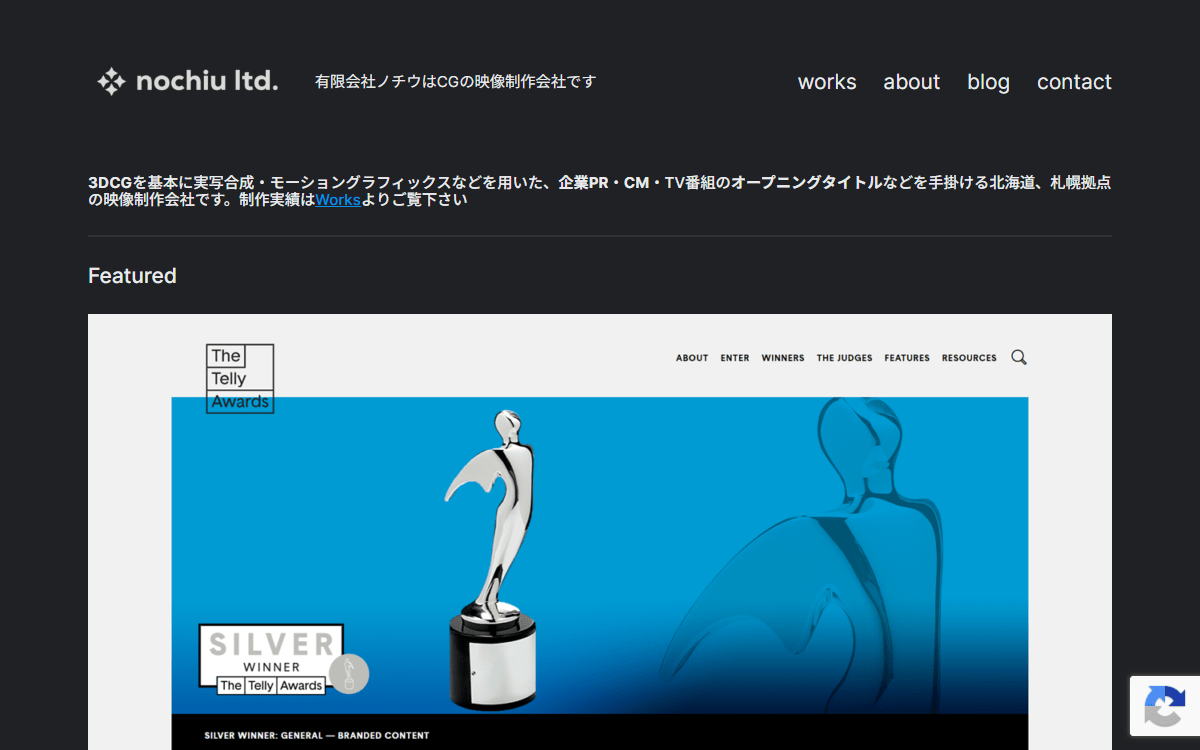
Task: Click THE JUDGES in the Telly Awards image
Action: pos(845,358)
